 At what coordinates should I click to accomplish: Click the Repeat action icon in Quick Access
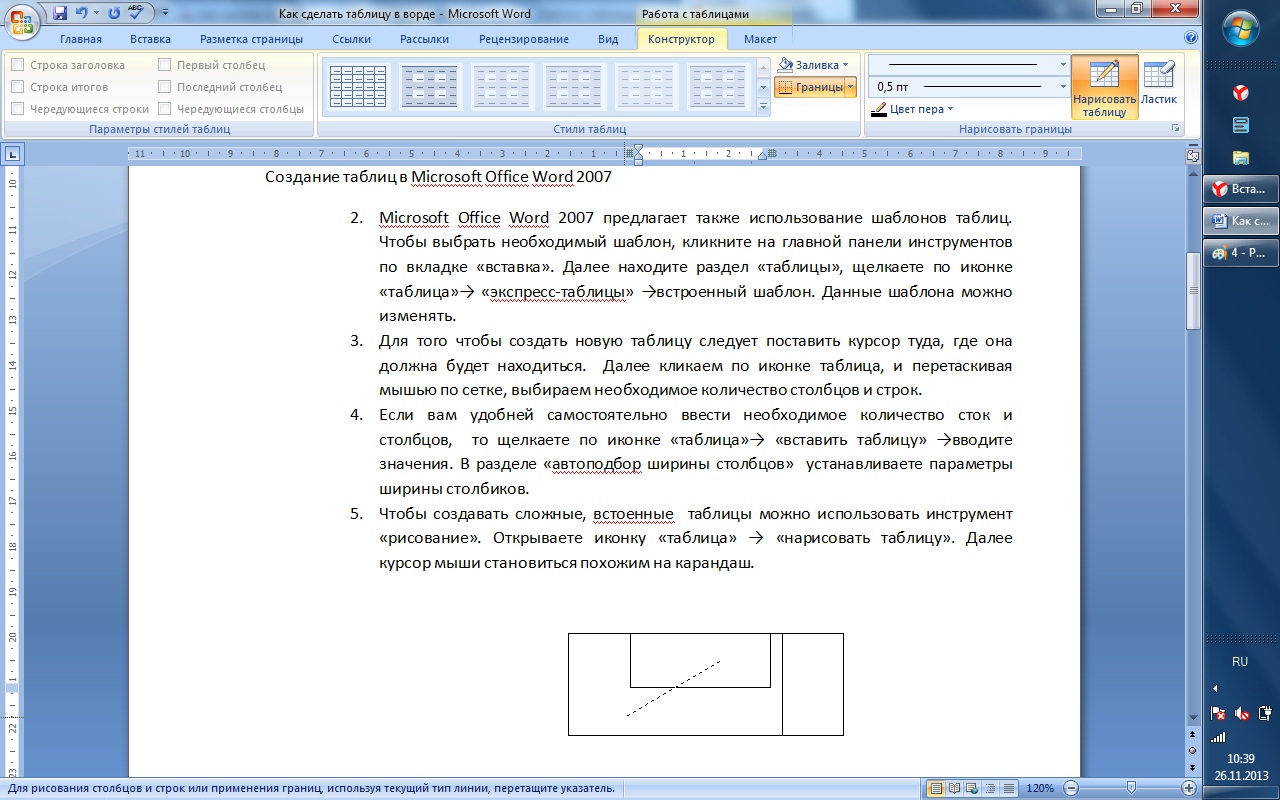tap(113, 13)
